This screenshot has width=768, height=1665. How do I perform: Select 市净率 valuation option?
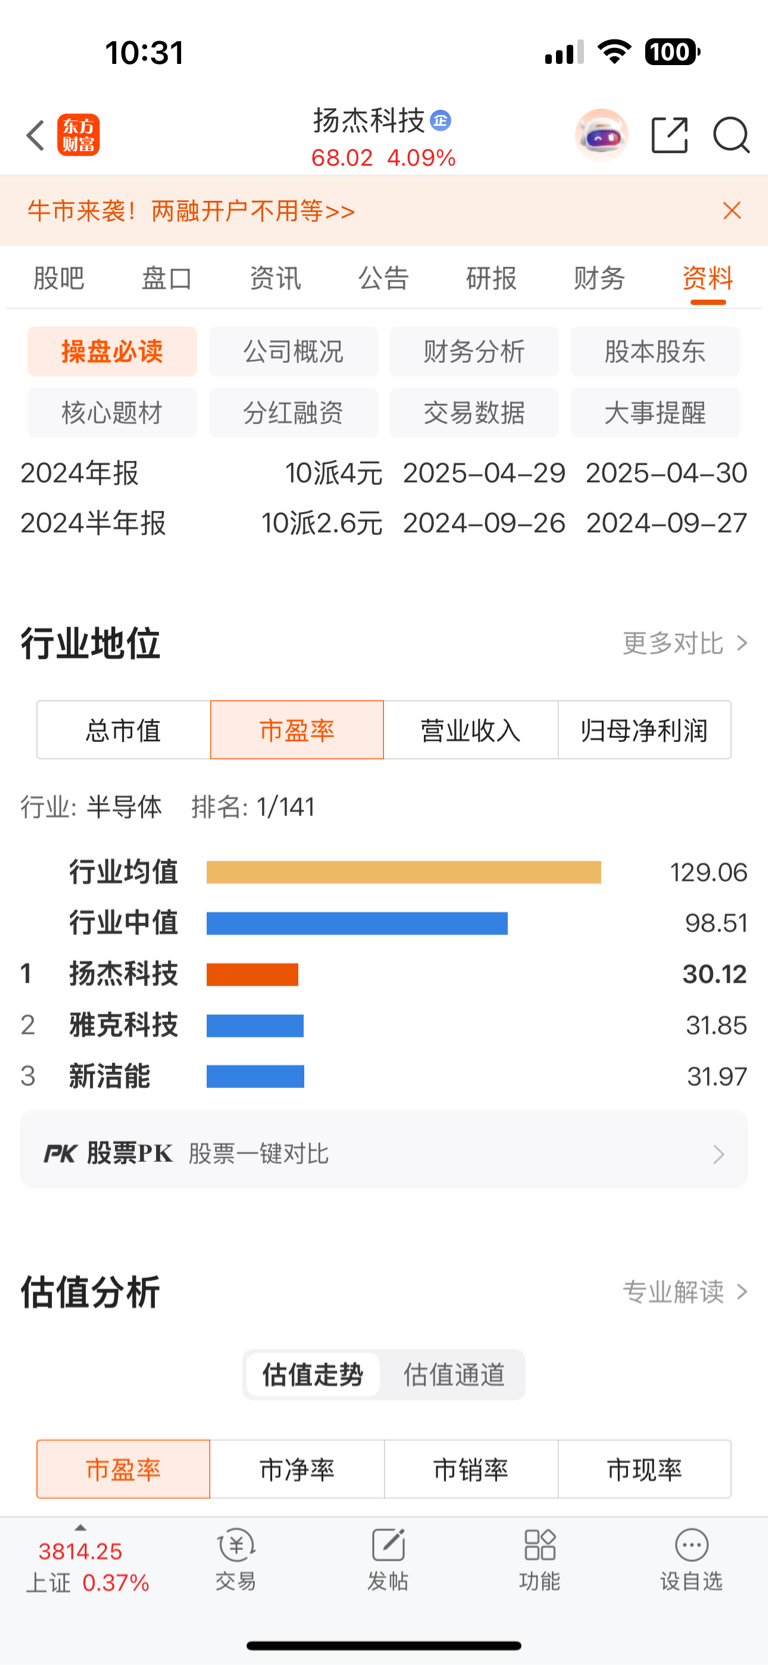(297, 1469)
